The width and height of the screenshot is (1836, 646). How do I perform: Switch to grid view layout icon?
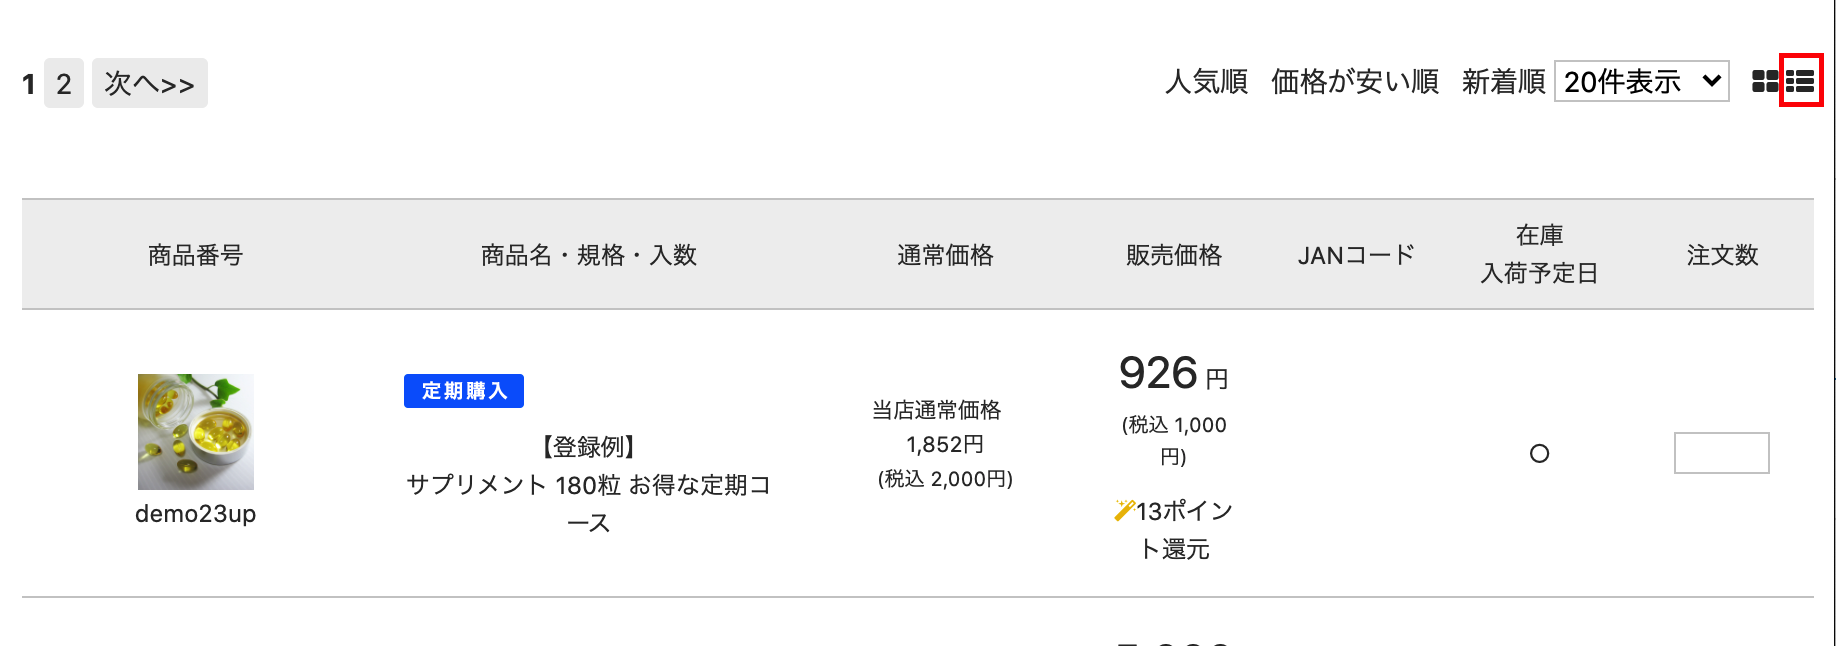click(1765, 81)
